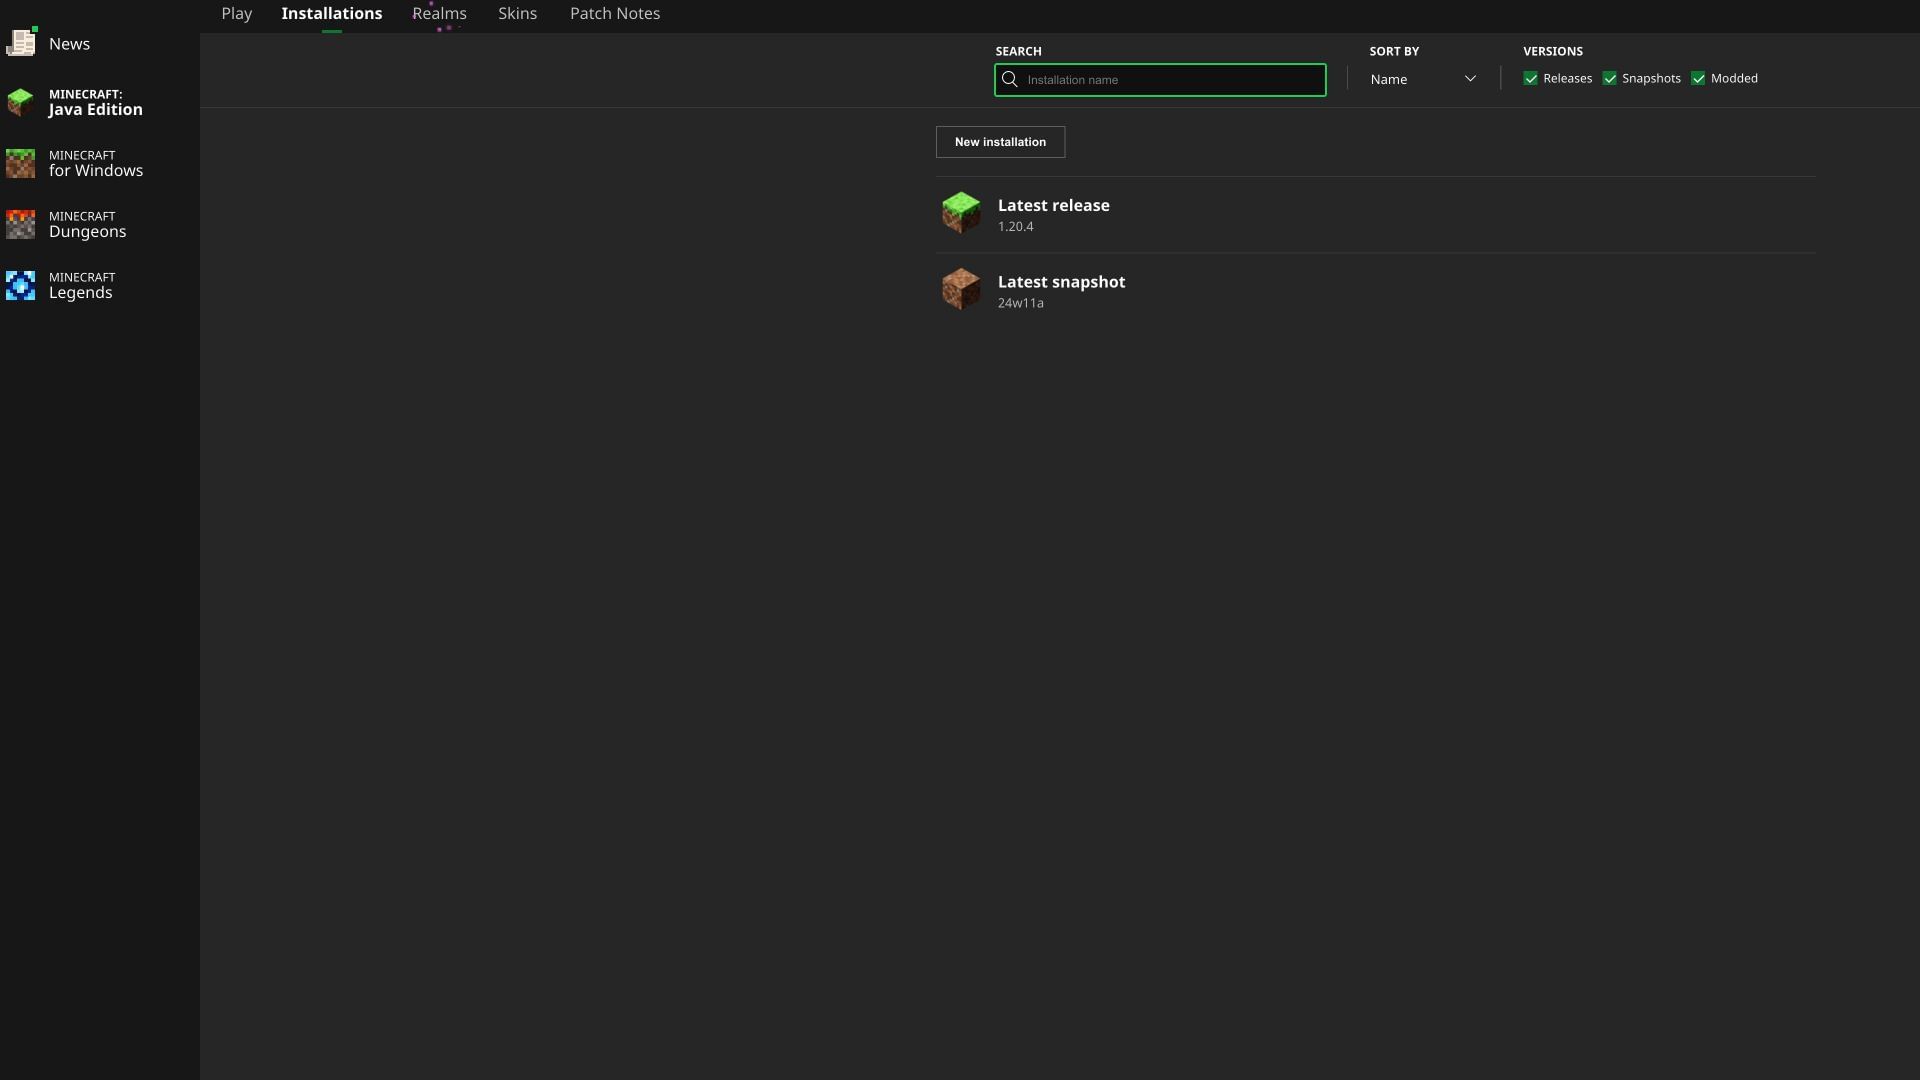
Task: Click the Skins navigation tab
Action: pos(517,13)
